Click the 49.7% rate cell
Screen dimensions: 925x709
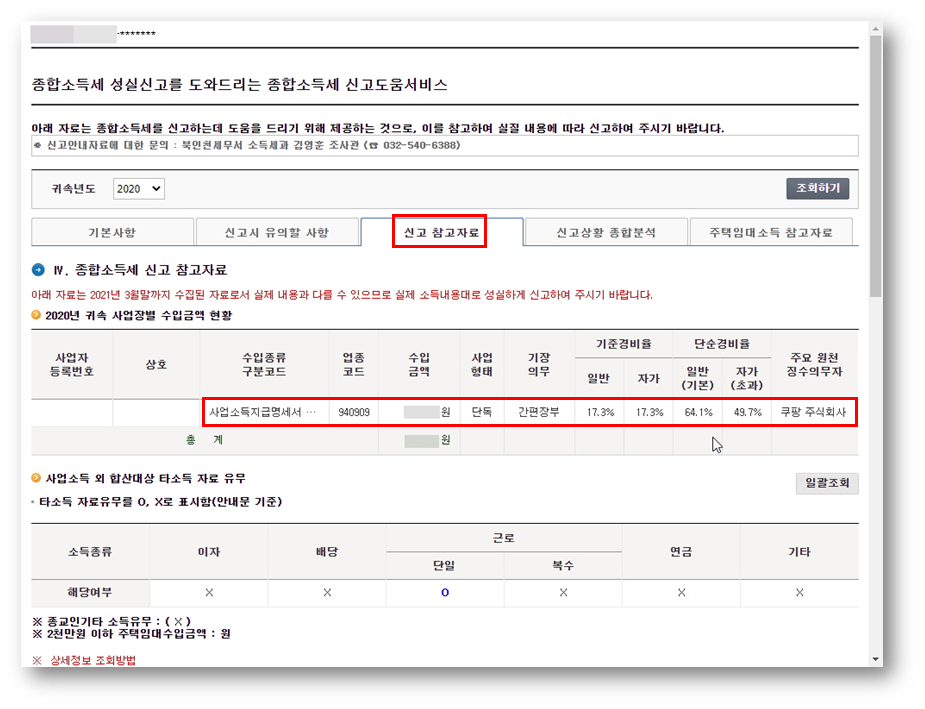point(747,412)
